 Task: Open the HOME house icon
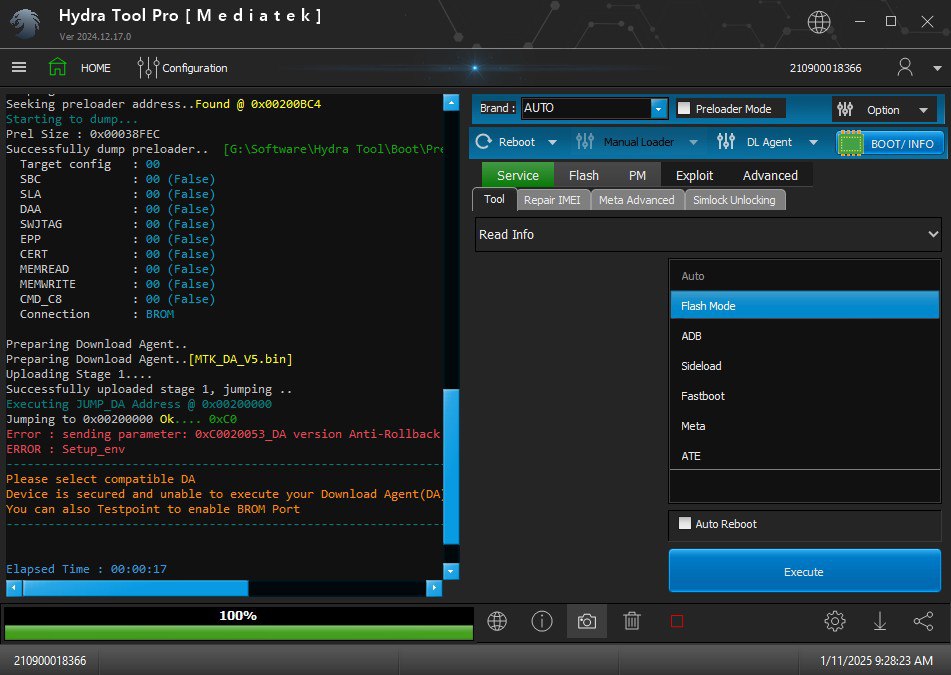click(58, 67)
